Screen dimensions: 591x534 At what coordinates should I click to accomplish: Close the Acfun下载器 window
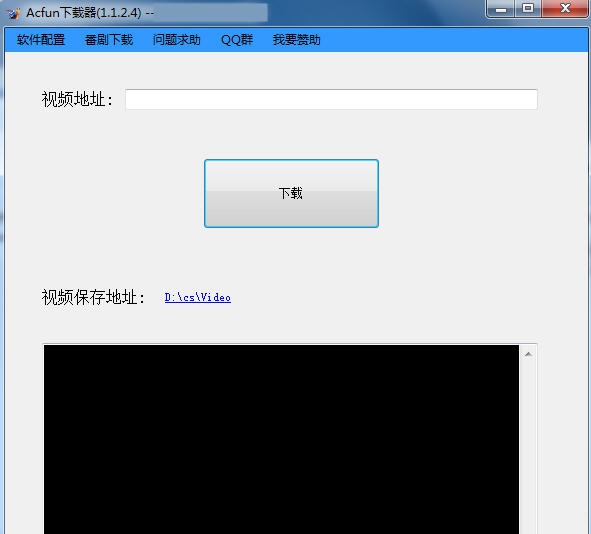(565, 9)
